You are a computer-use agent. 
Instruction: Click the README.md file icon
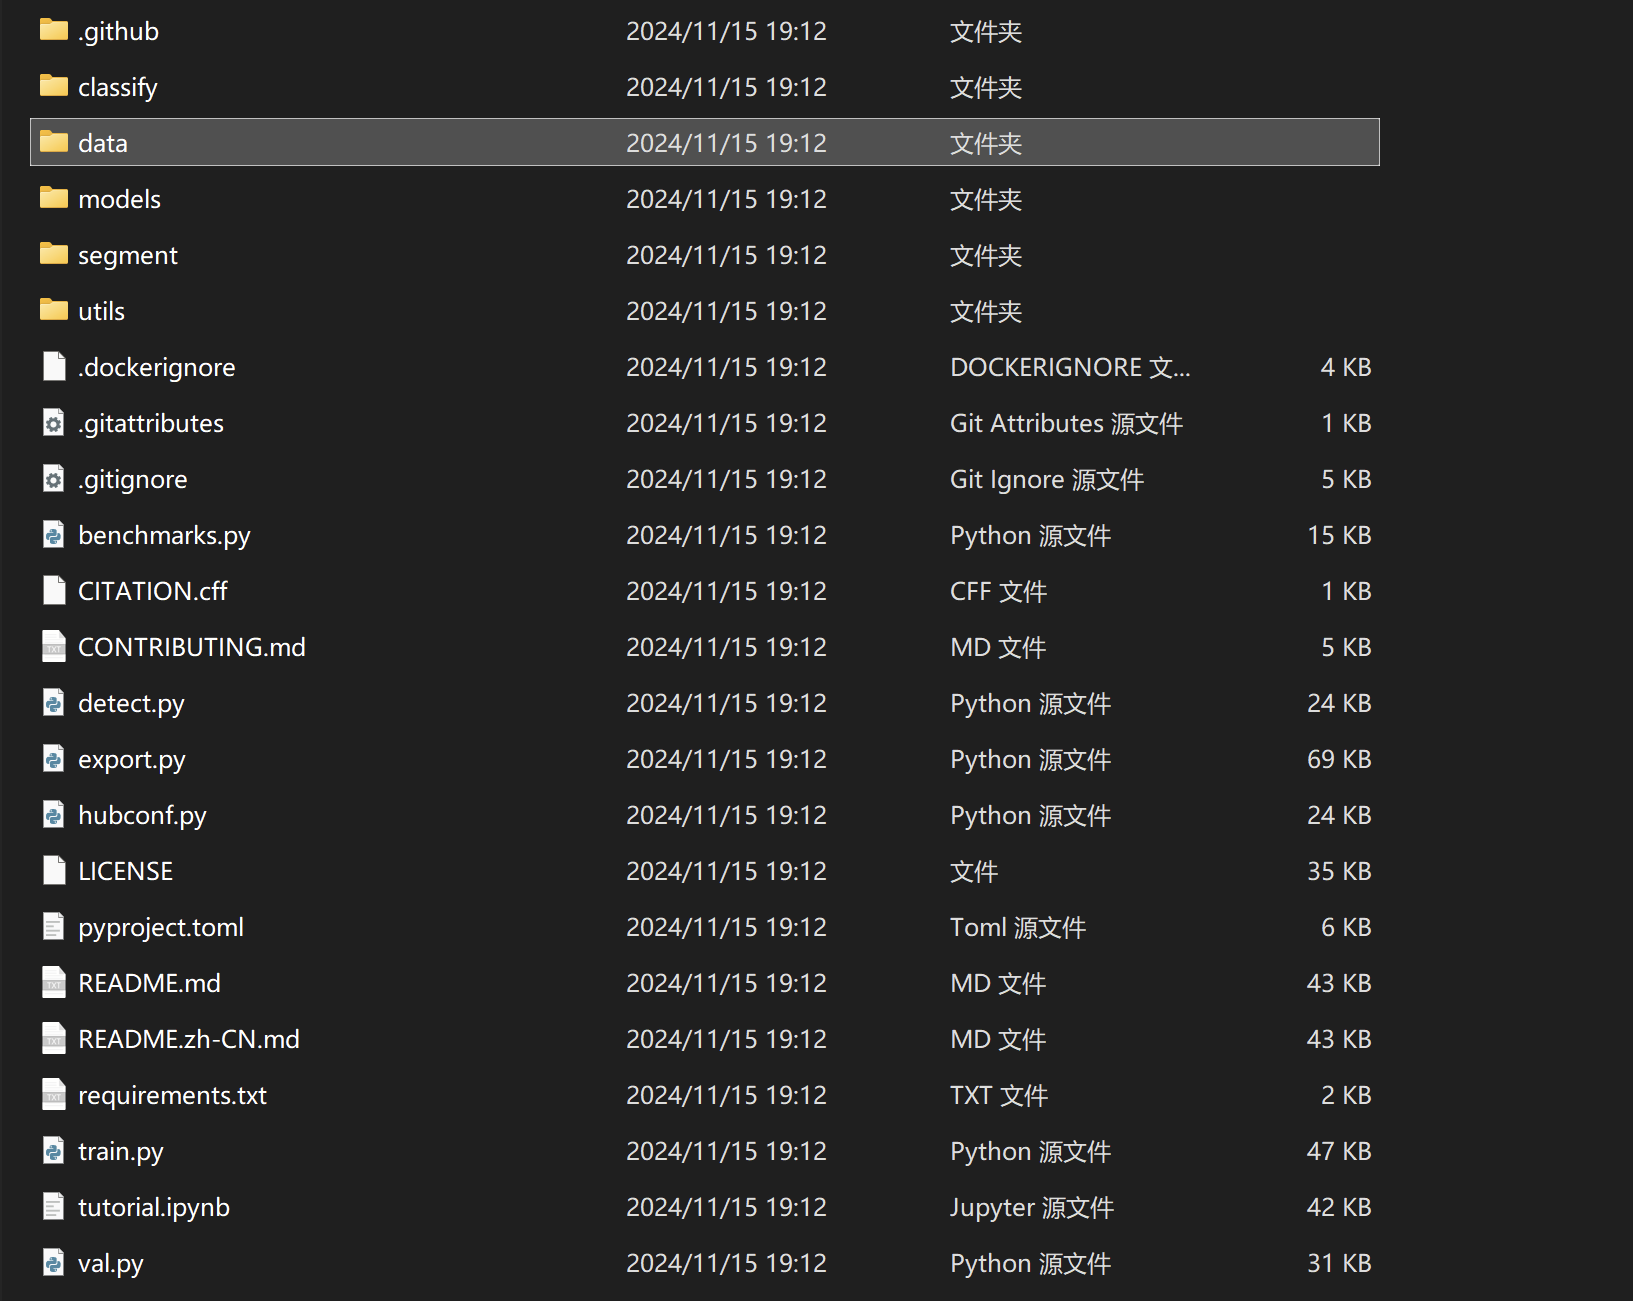[x=54, y=983]
